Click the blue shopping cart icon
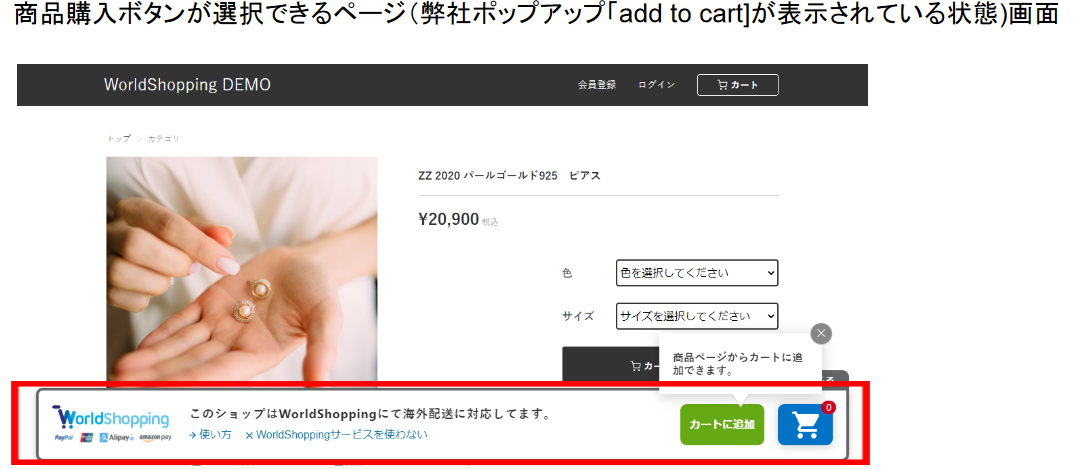 (805, 425)
